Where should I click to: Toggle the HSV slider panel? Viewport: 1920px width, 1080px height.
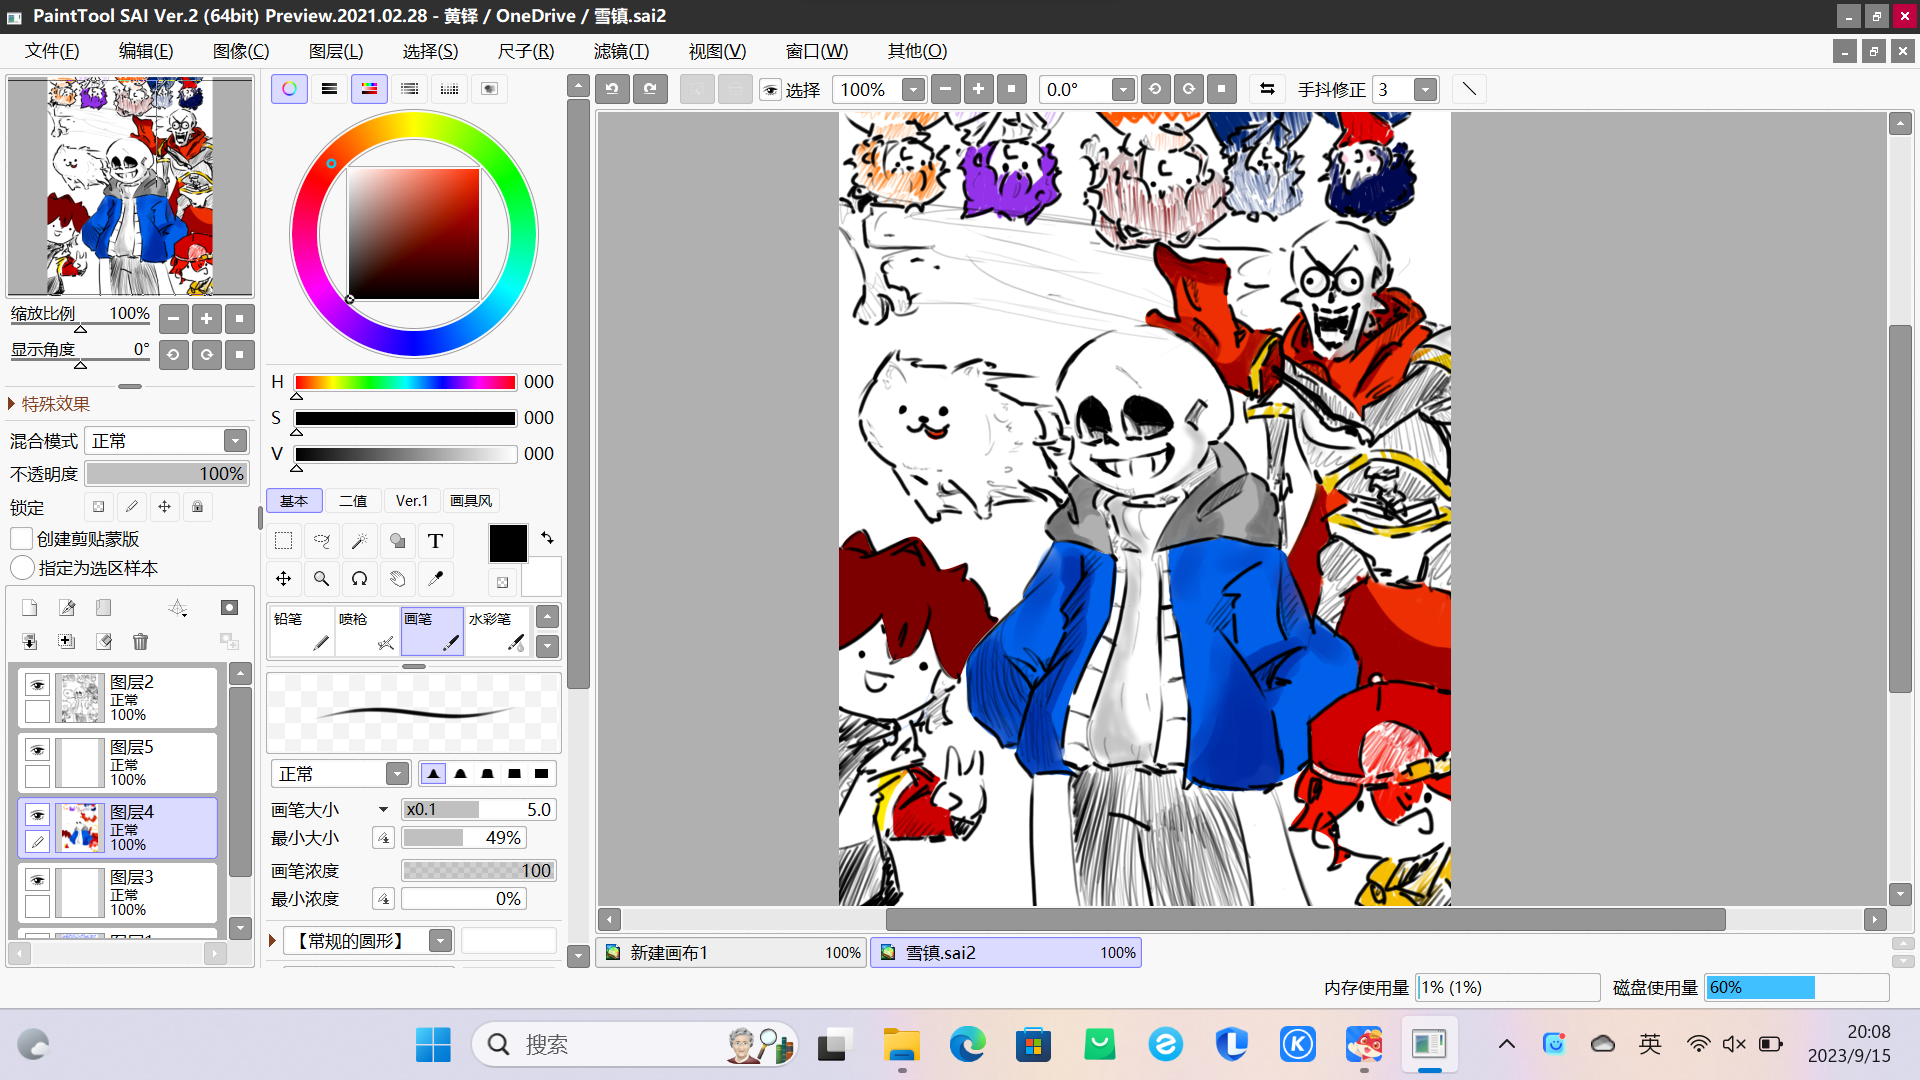pyautogui.click(x=369, y=89)
